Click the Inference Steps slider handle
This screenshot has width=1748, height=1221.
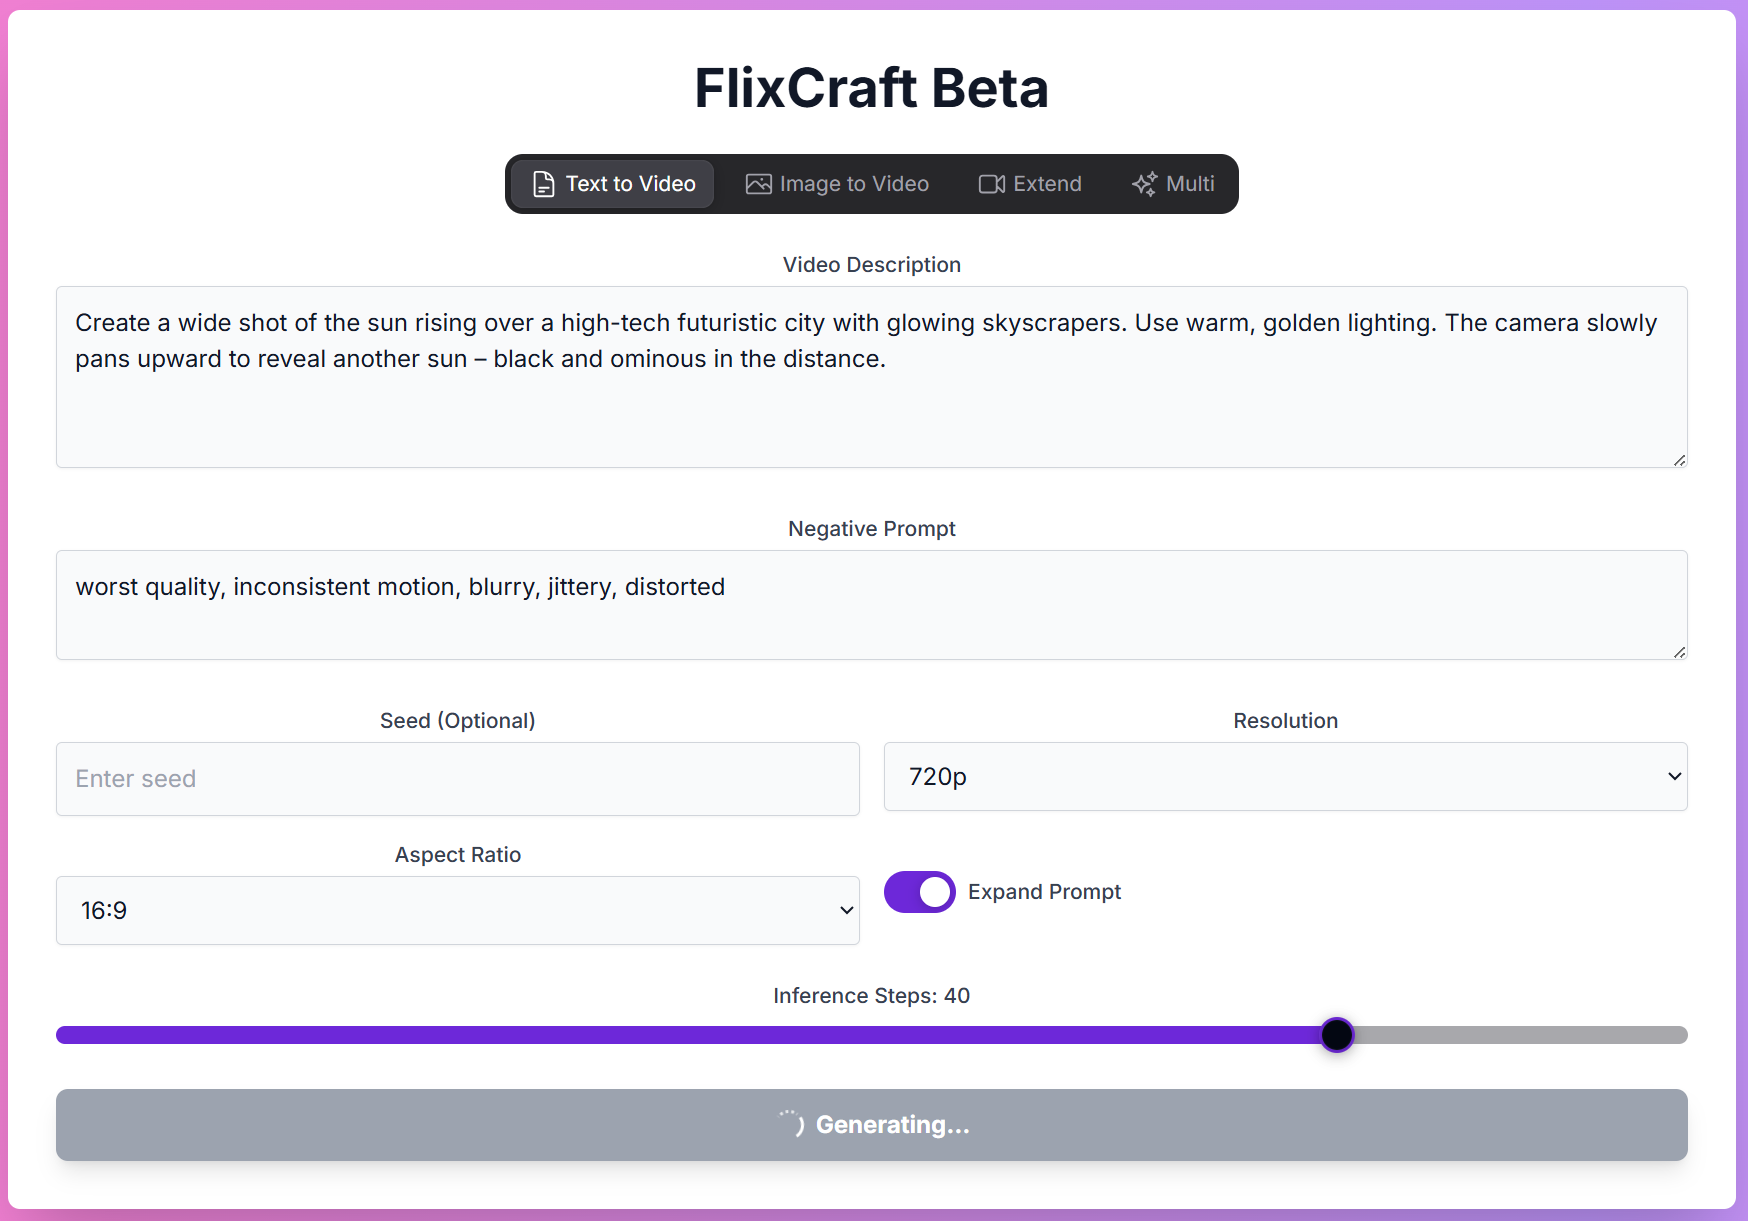coord(1337,1035)
